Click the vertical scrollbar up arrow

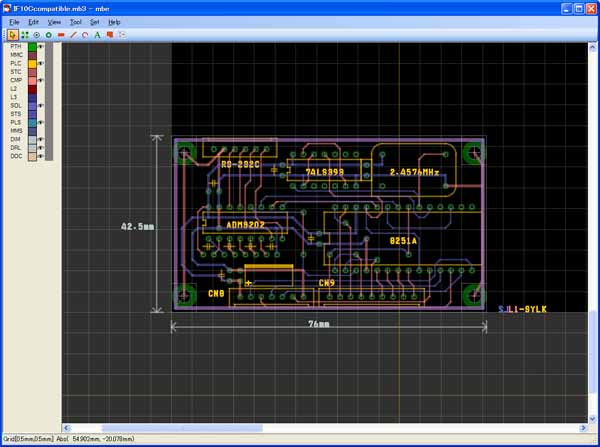pos(592,47)
